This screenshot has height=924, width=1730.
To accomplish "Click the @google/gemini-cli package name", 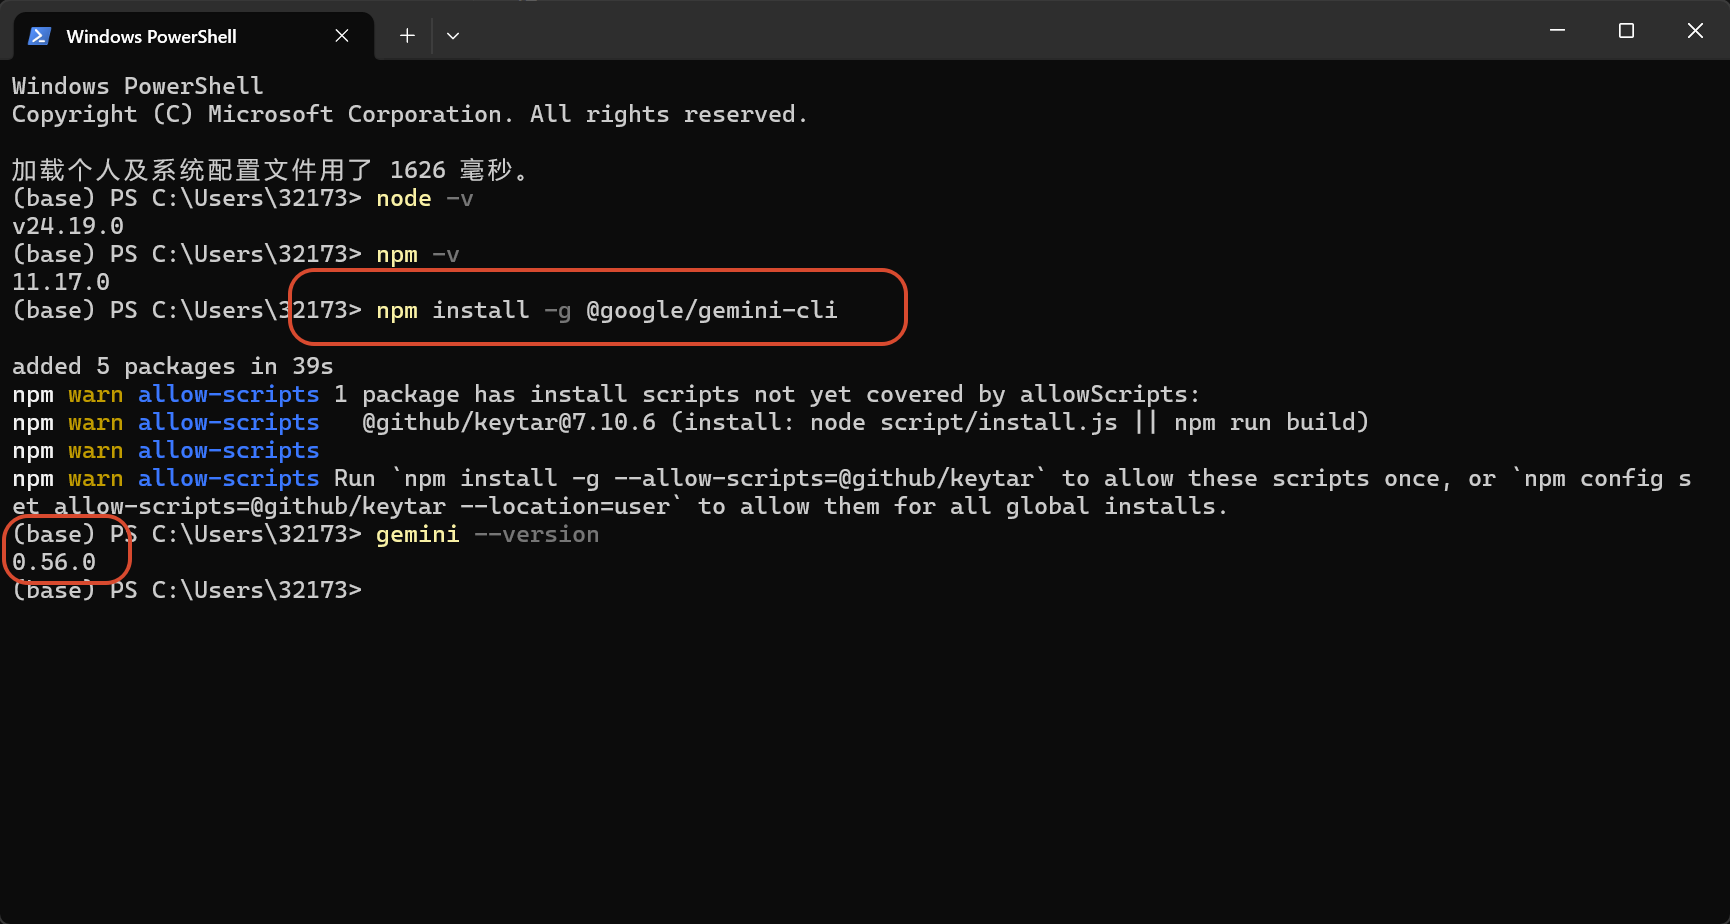I will pos(712,311).
